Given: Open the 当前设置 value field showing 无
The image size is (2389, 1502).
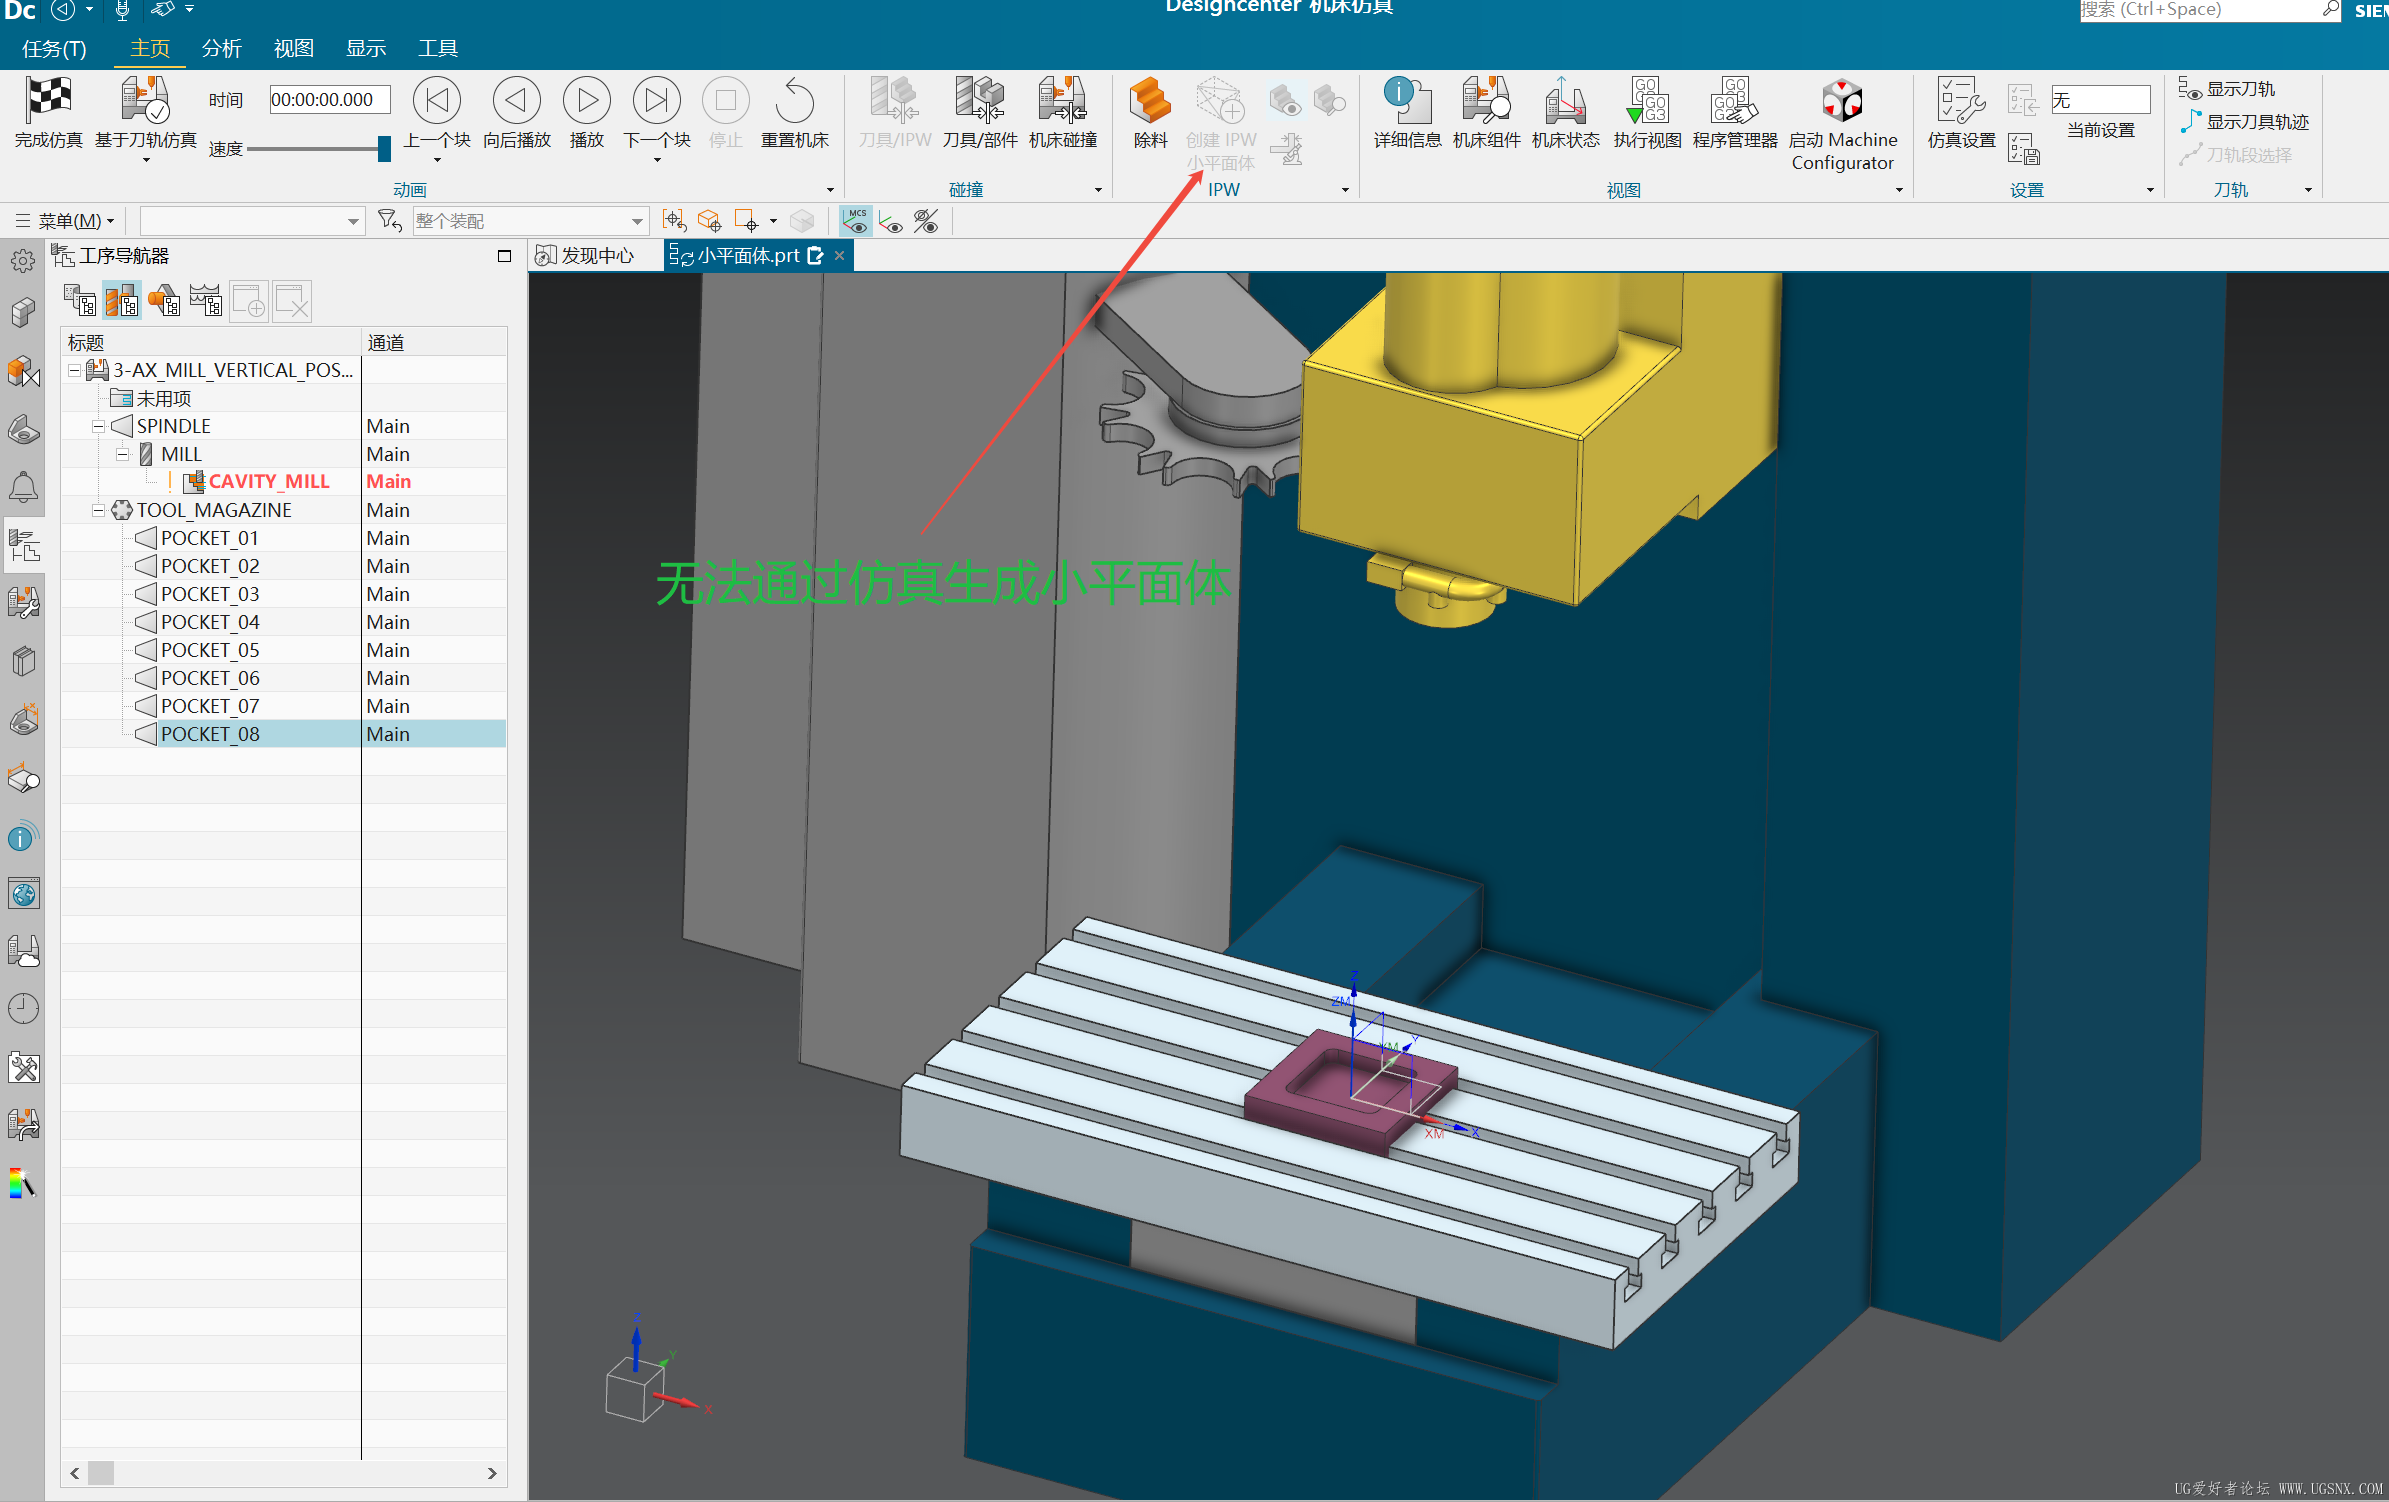Looking at the screenshot, I should 2100,100.
